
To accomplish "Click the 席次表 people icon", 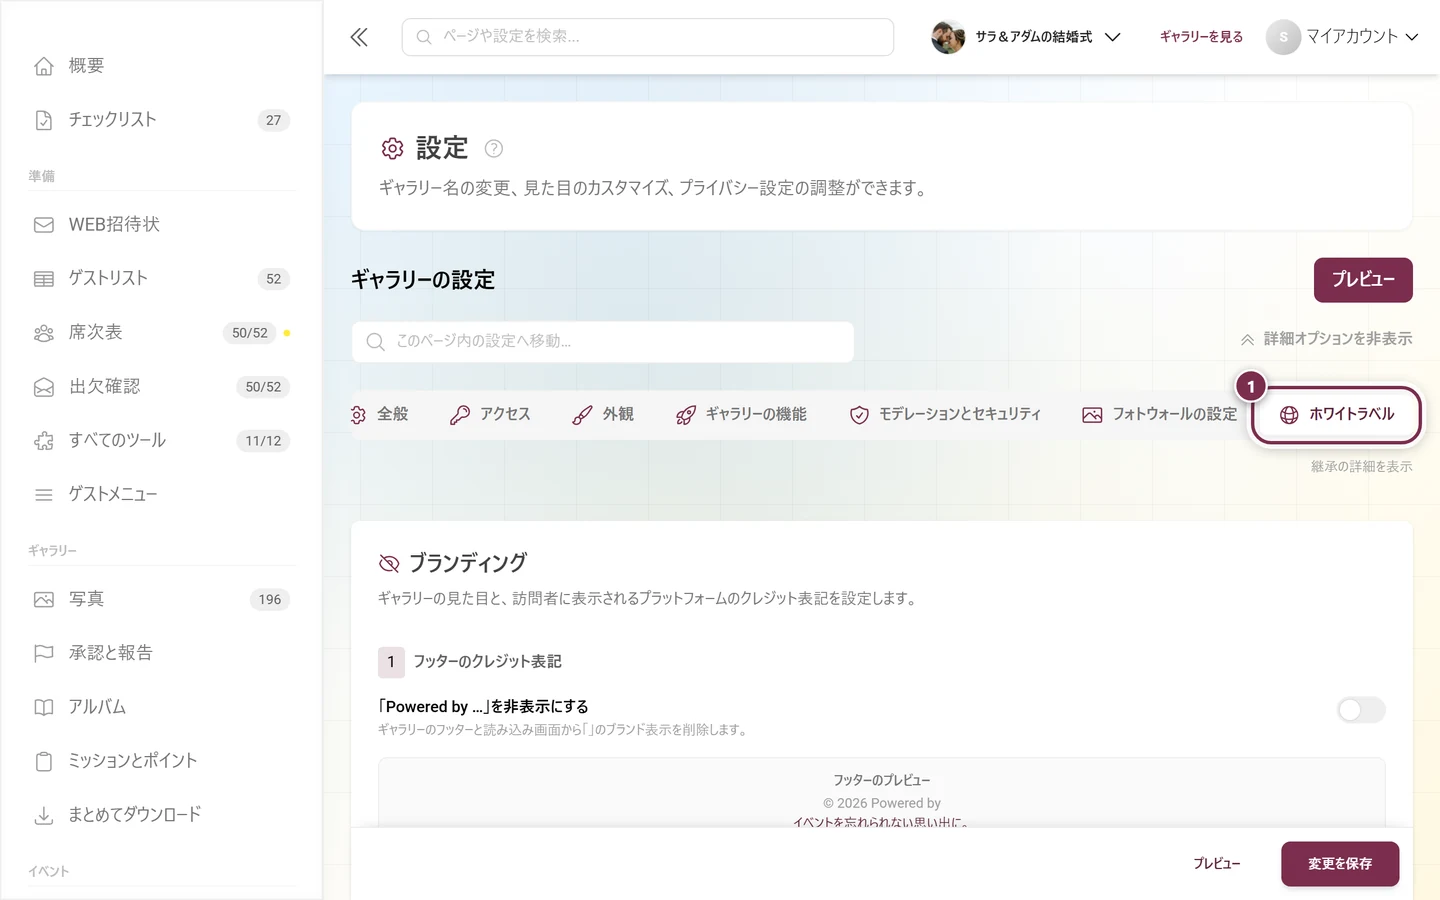I will click(44, 333).
